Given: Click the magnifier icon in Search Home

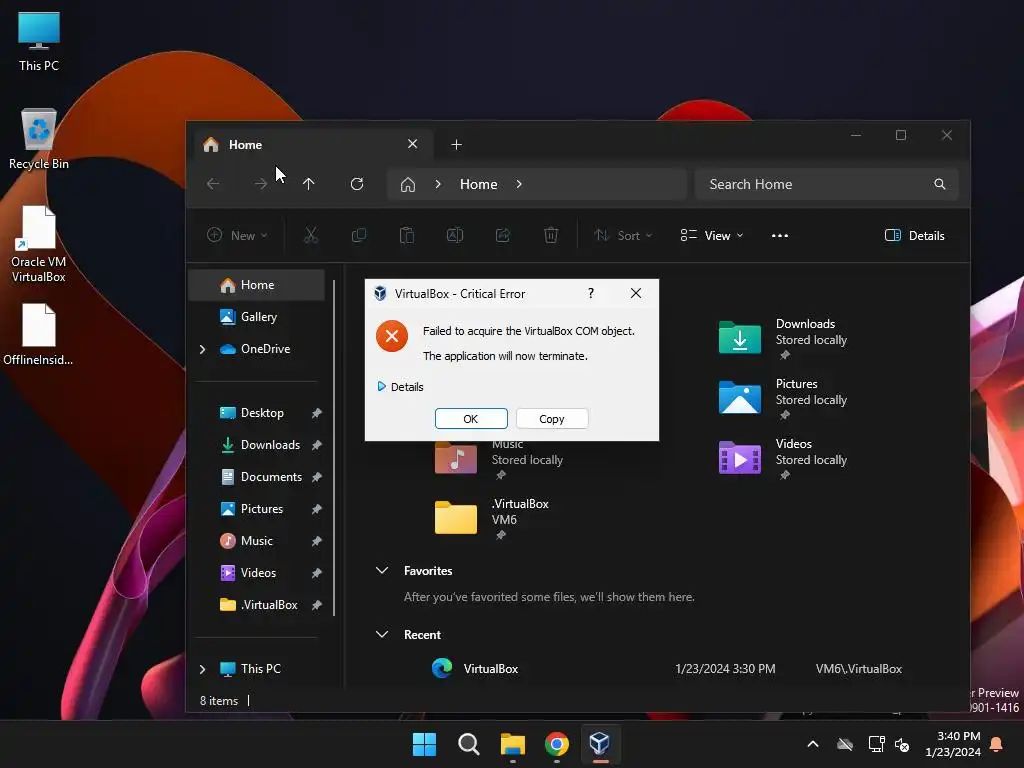Looking at the screenshot, I should 939,184.
